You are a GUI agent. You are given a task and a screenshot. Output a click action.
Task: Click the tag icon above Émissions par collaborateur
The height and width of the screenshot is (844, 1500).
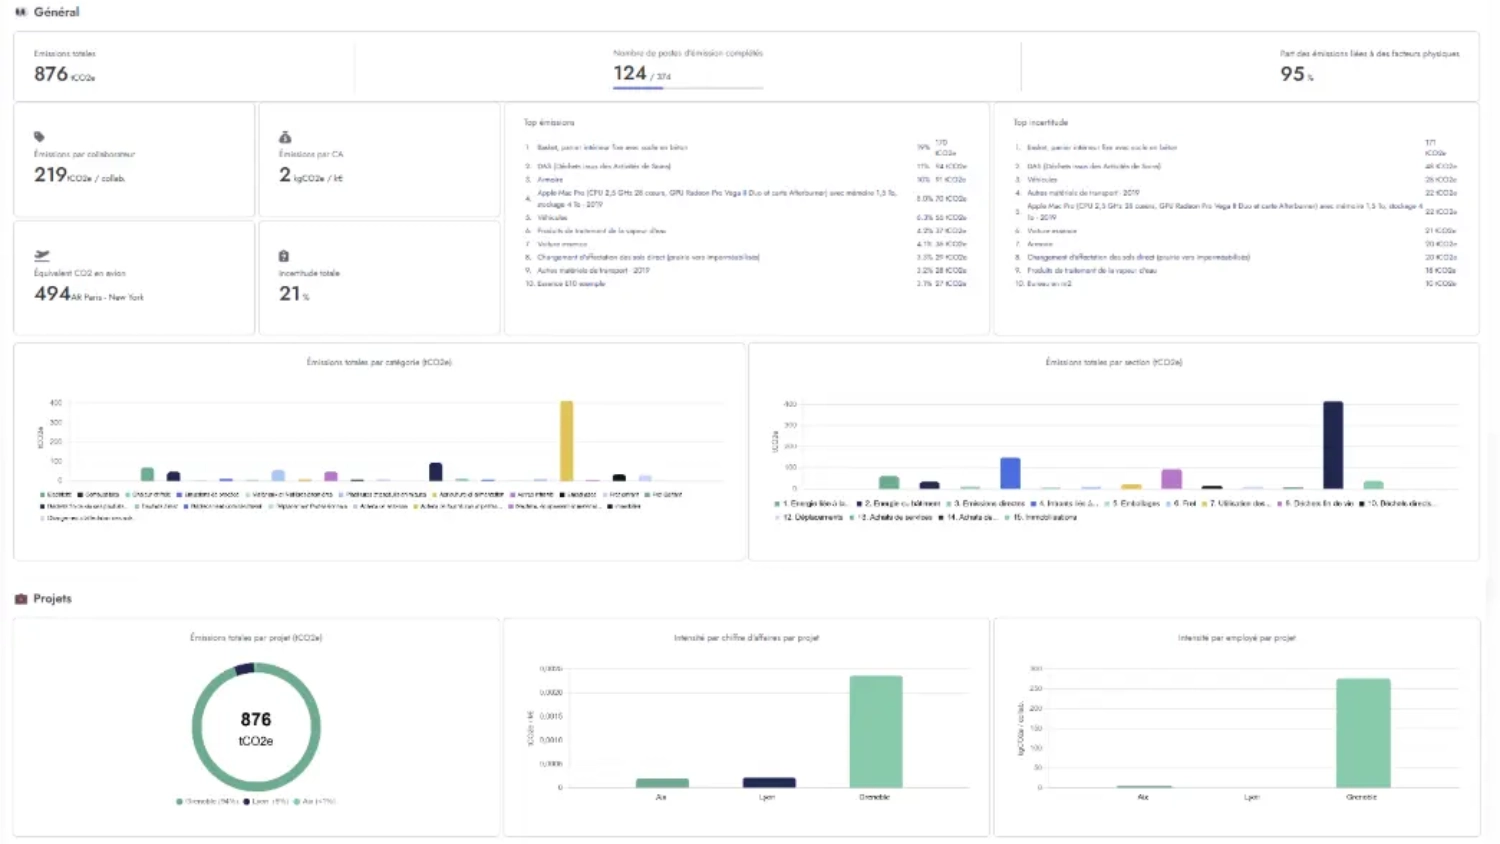coord(39,137)
